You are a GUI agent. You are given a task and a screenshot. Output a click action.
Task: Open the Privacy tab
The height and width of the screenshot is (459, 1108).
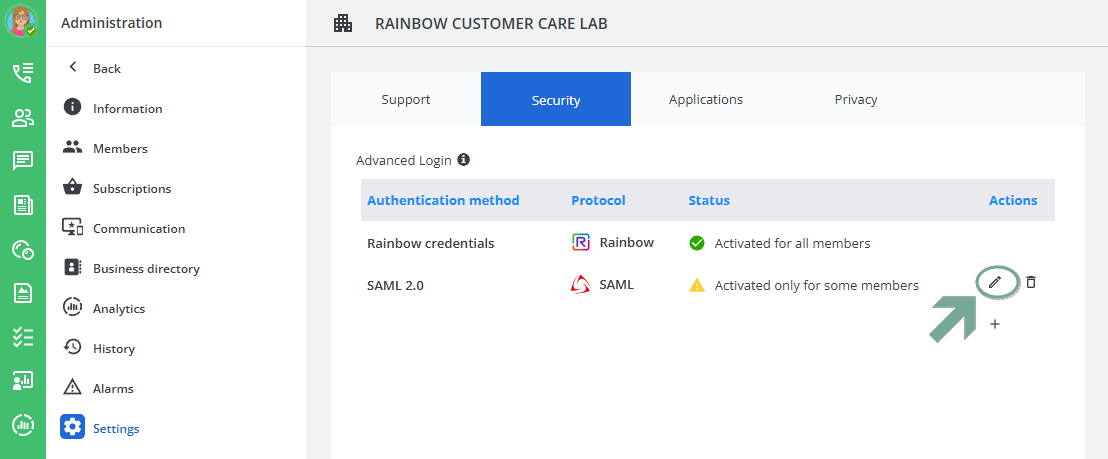point(856,99)
